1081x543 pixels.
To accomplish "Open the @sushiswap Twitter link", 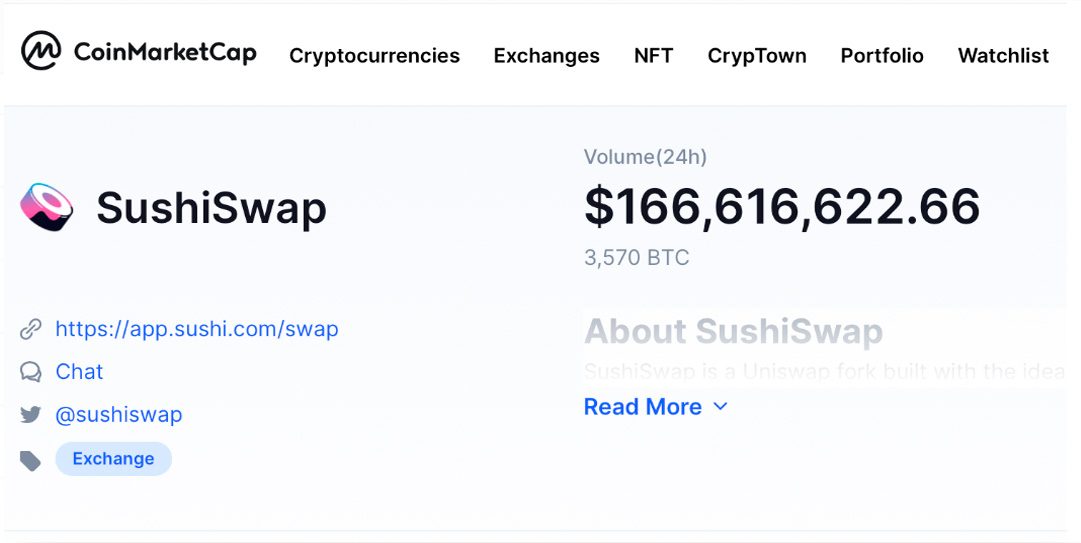I will click(119, 415).
